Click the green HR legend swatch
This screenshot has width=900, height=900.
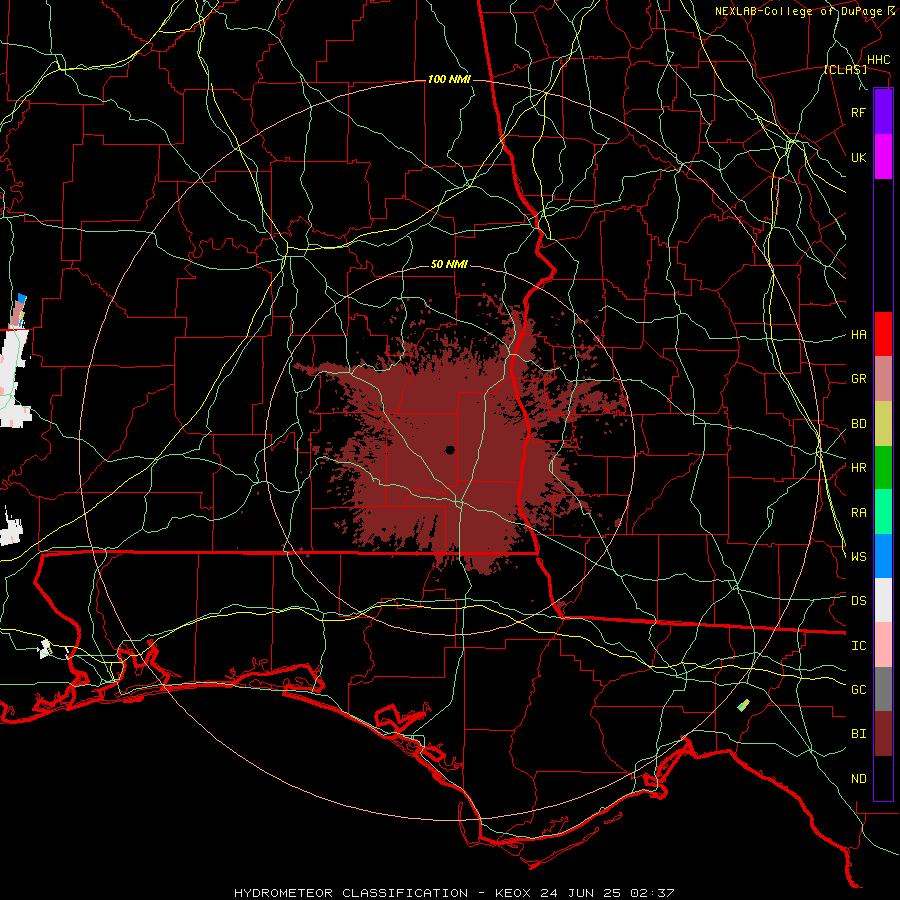[883, 468]
